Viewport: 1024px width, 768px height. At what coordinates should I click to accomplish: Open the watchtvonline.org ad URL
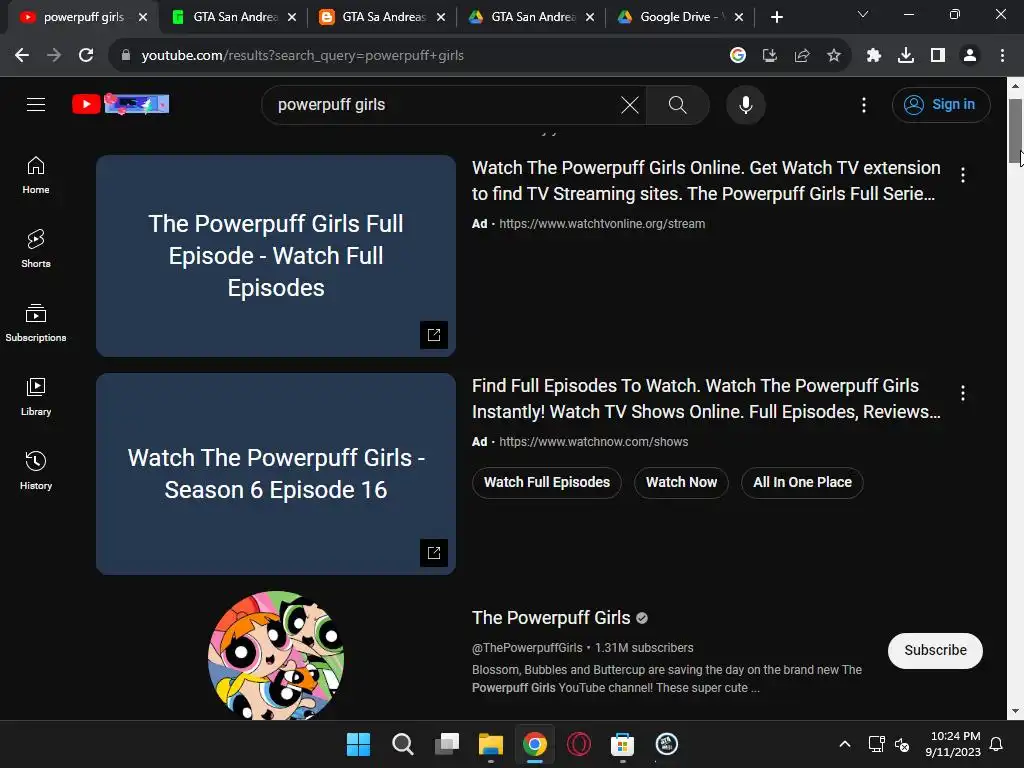[x=602, y=224]
